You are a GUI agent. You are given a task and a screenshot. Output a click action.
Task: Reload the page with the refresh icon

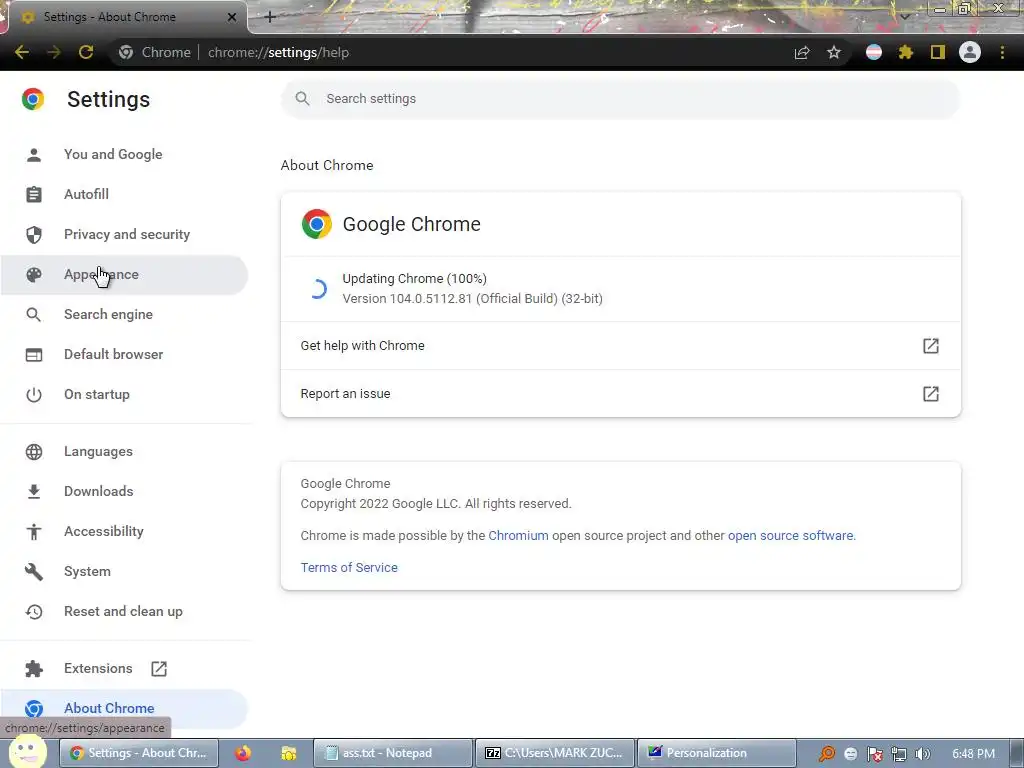[86, 52]
